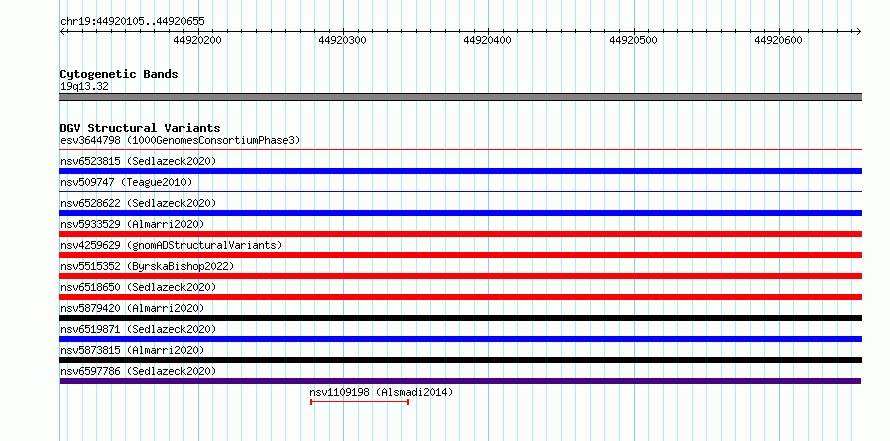Image resolution: width=890 pixels, height=441 pixels.
Task: Select the thin red esv3644798 variant line
Action: (x=460, y=150)
